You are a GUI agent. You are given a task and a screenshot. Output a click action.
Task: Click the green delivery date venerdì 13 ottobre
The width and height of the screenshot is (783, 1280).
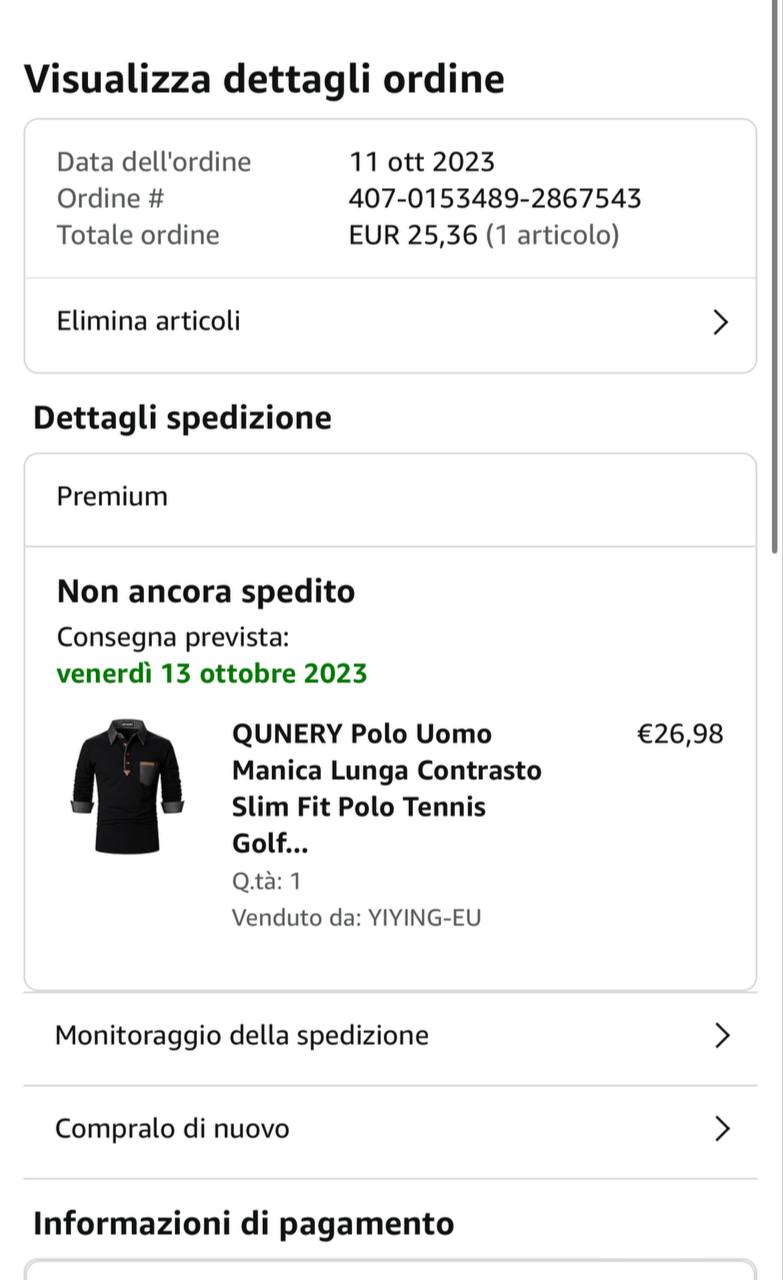click(212, 674)
